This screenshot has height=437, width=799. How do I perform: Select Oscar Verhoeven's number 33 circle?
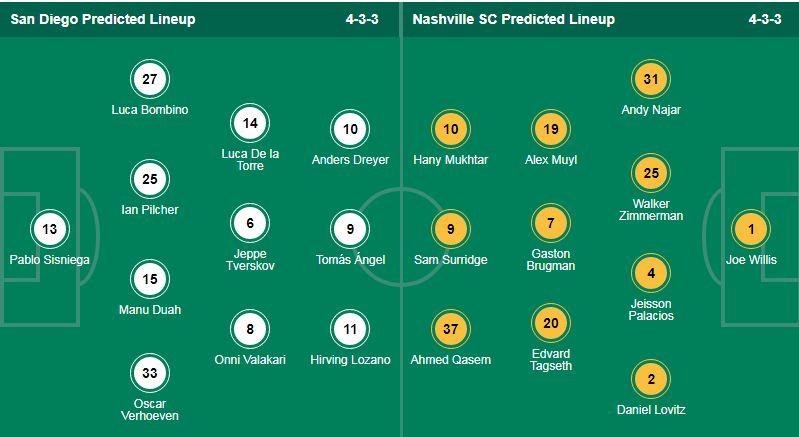tap(150, 374)
